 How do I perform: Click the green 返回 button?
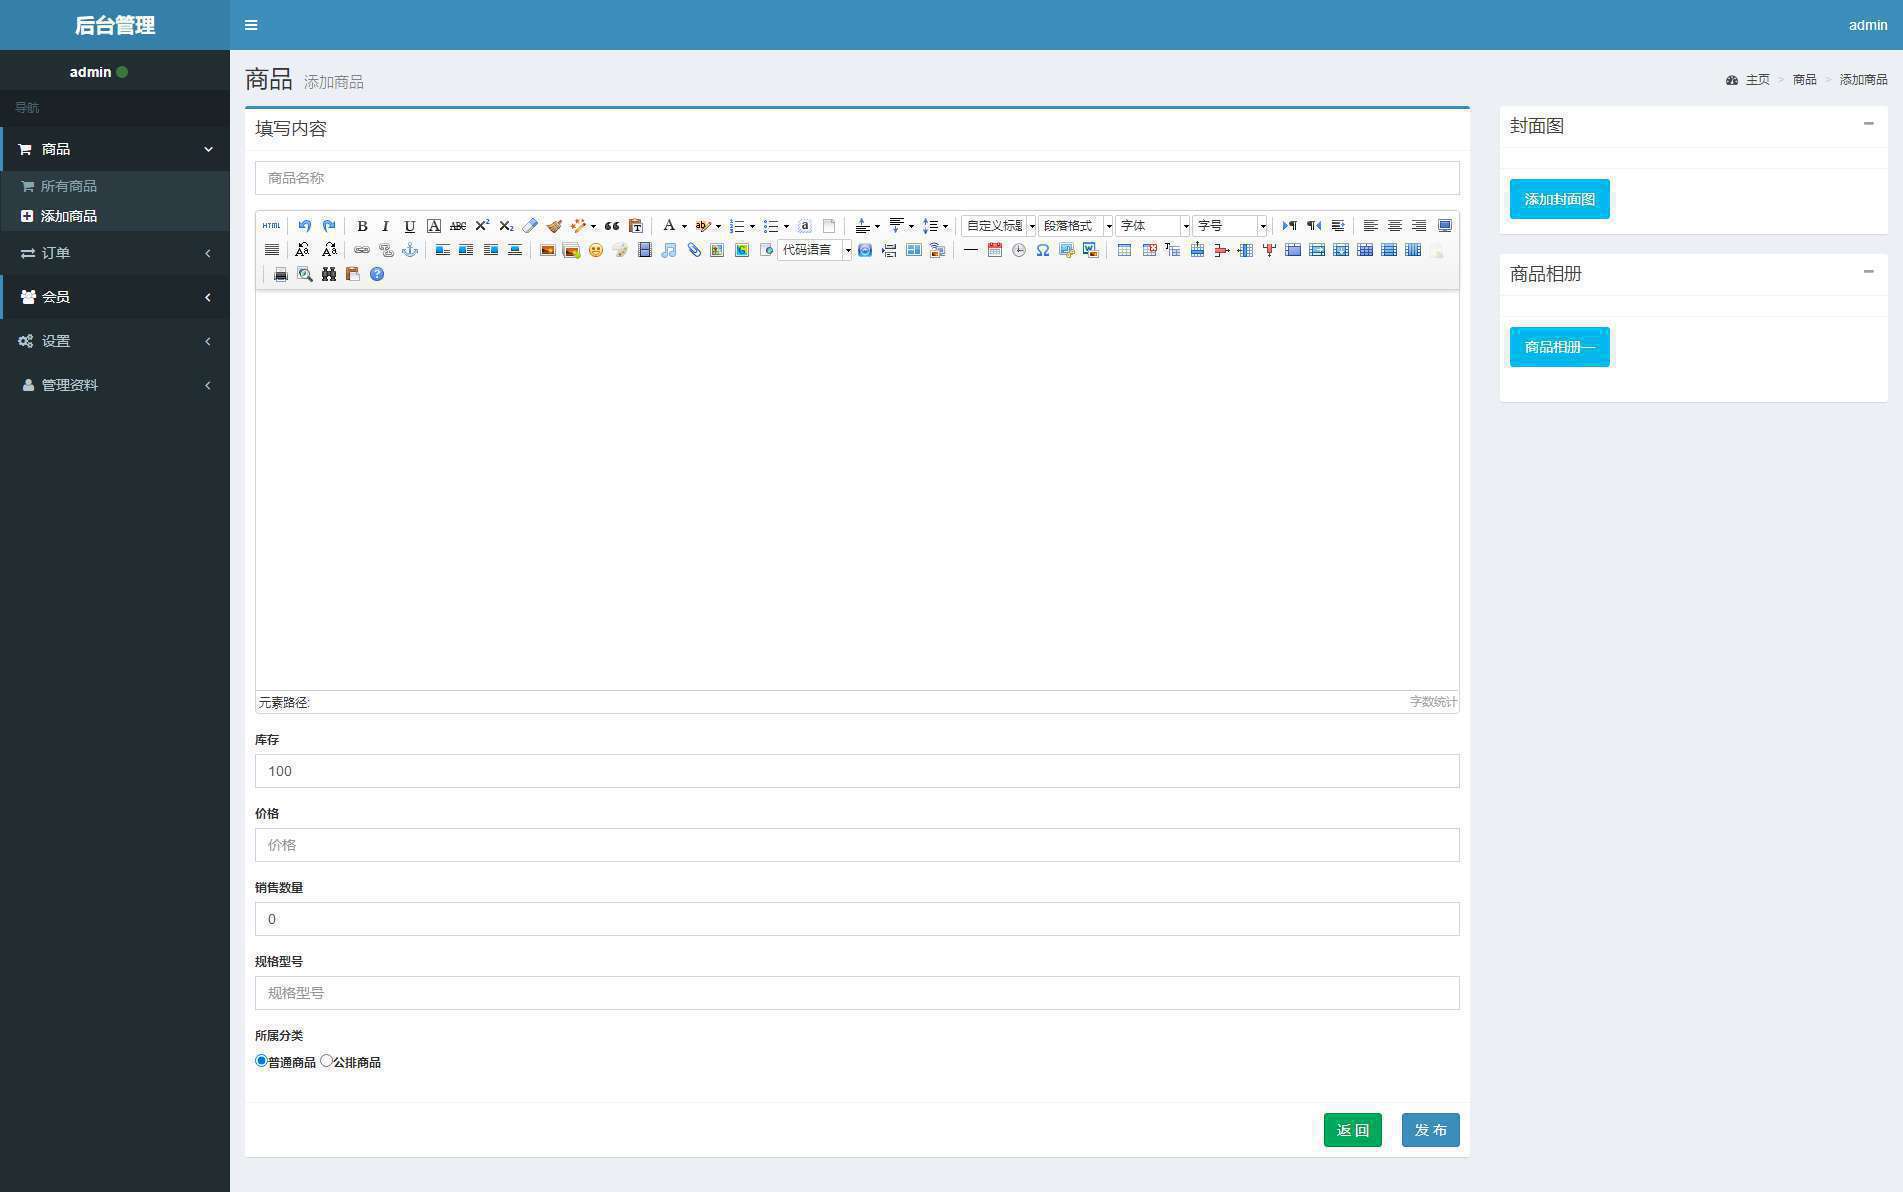(x=1352, y=1130)
